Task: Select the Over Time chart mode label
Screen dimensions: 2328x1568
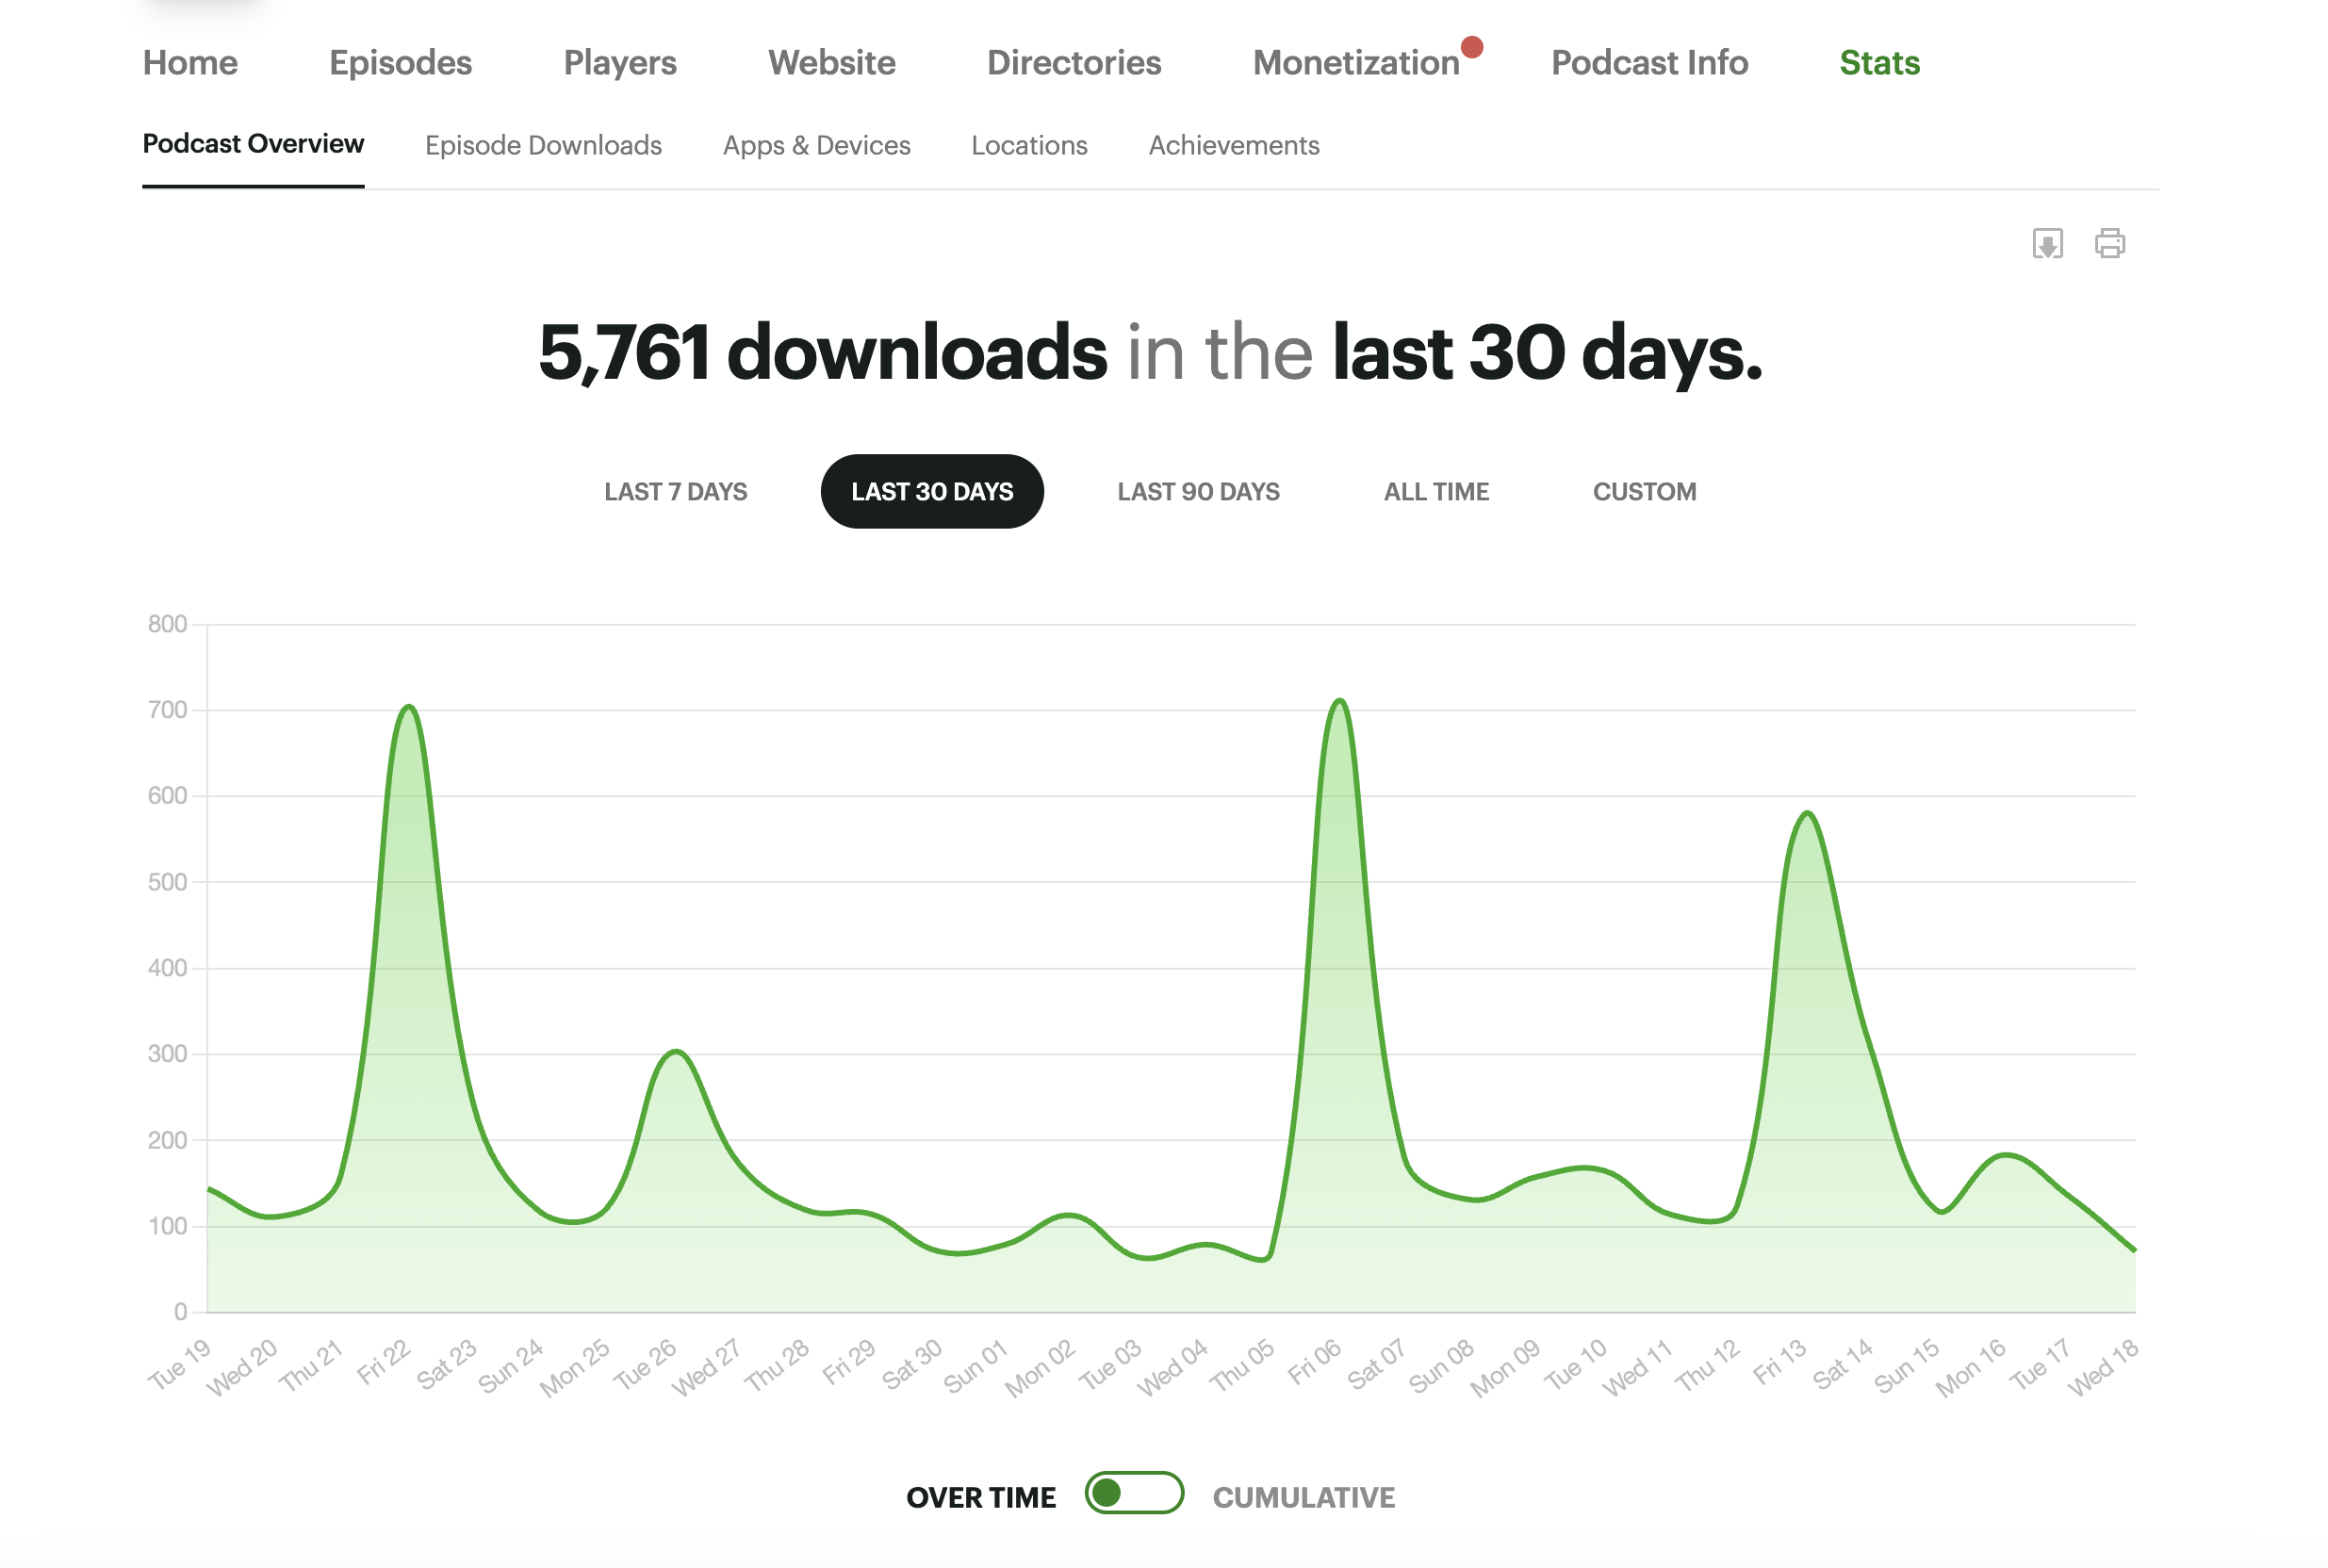Action: (980, 1497)
